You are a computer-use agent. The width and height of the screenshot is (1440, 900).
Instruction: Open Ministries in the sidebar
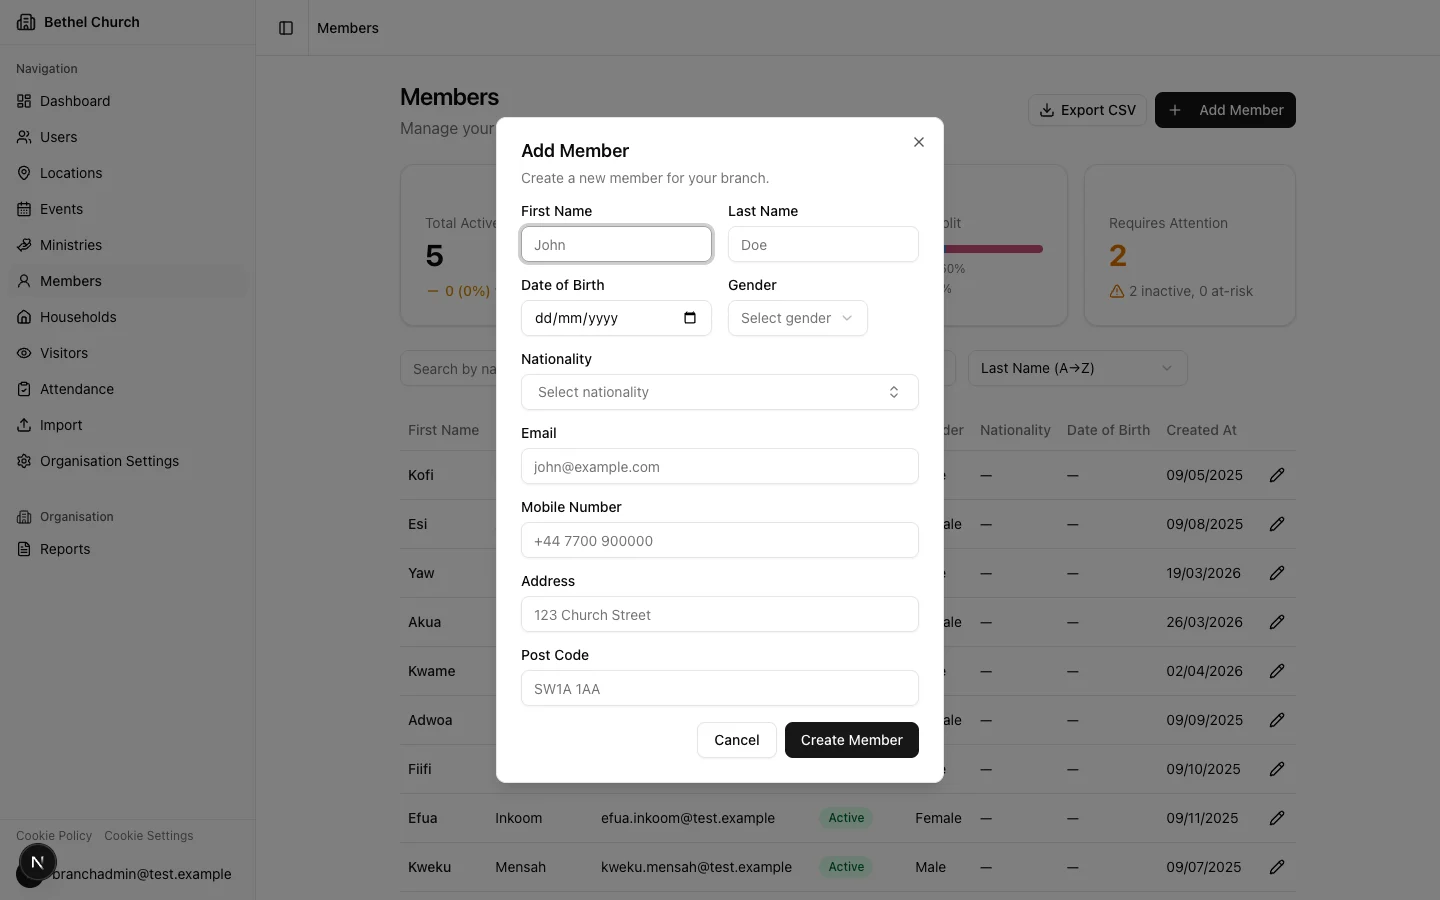(128, 245)
